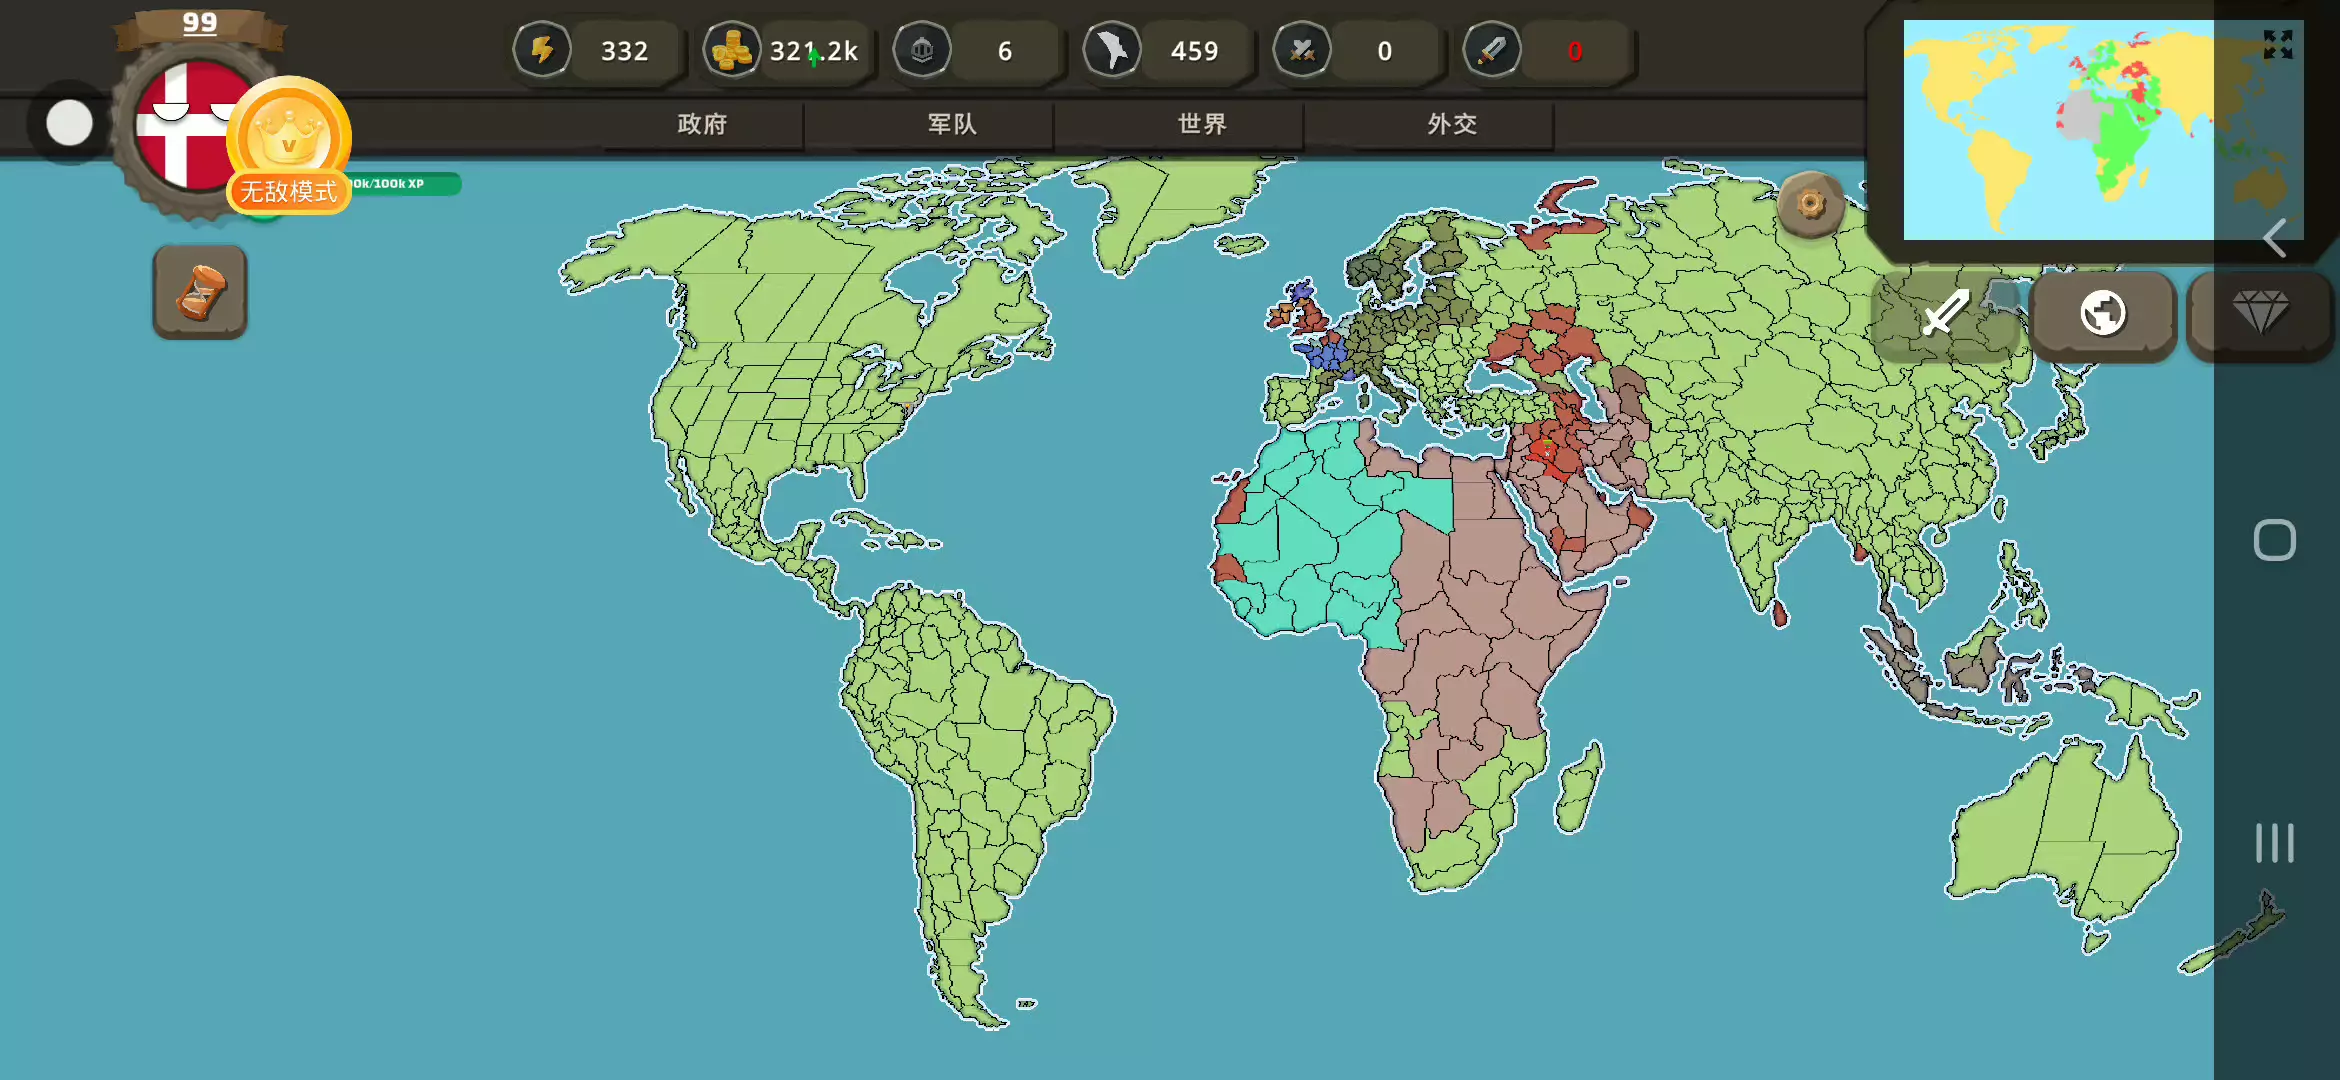Tap the gold coins treasury icon
Screen dimensions: 2340x1080
(x=731, y=50)
